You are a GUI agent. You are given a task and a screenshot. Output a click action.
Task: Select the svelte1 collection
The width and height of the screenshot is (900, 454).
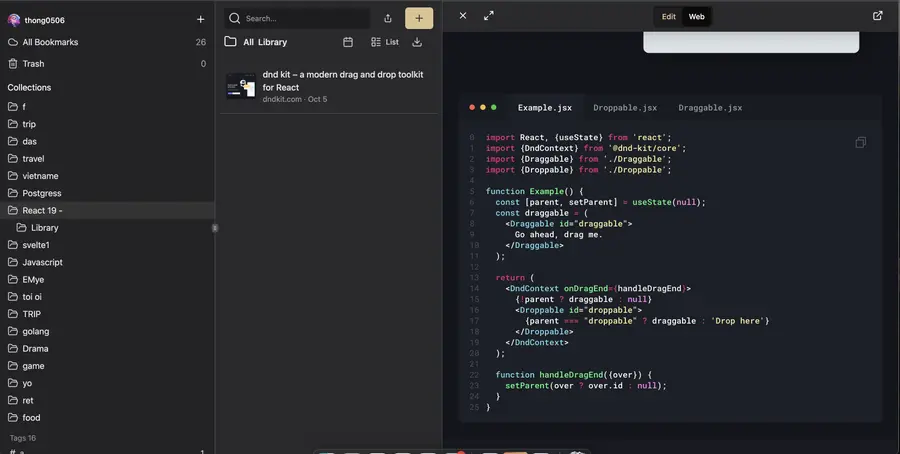click(107, 245)
